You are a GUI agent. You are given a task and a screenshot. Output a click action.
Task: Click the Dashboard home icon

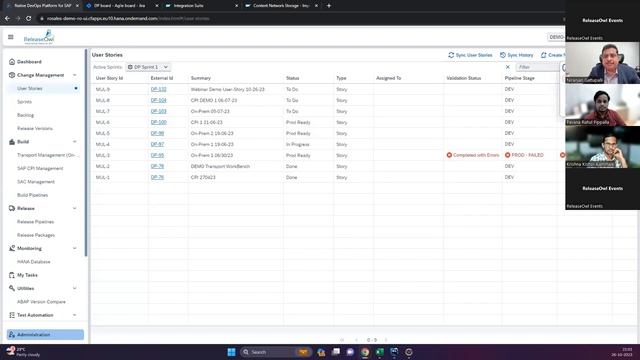coord(12,62)
